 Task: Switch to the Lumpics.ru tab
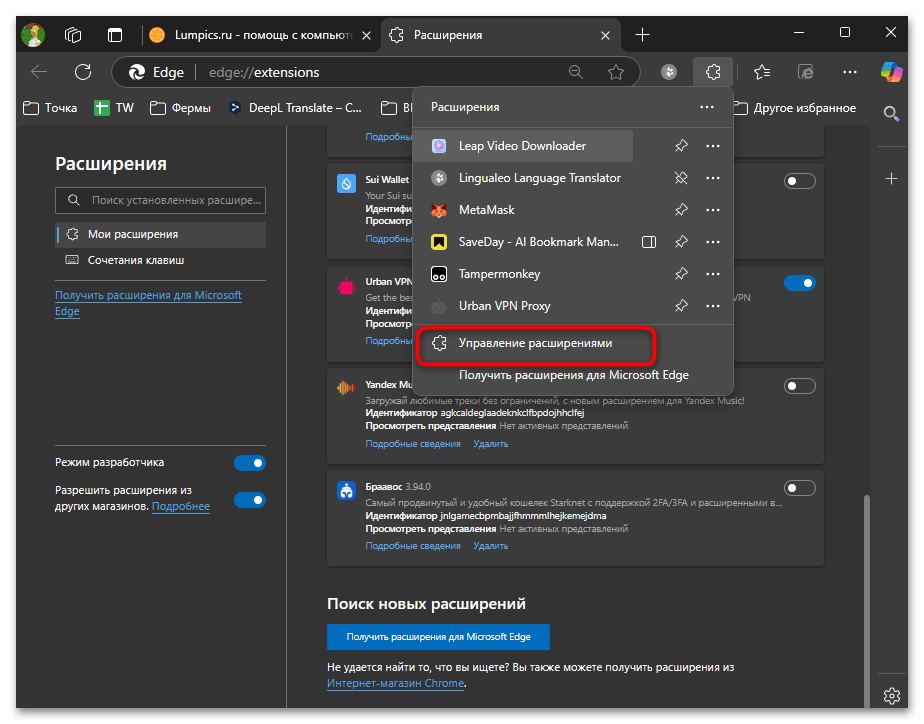[260, 35]
